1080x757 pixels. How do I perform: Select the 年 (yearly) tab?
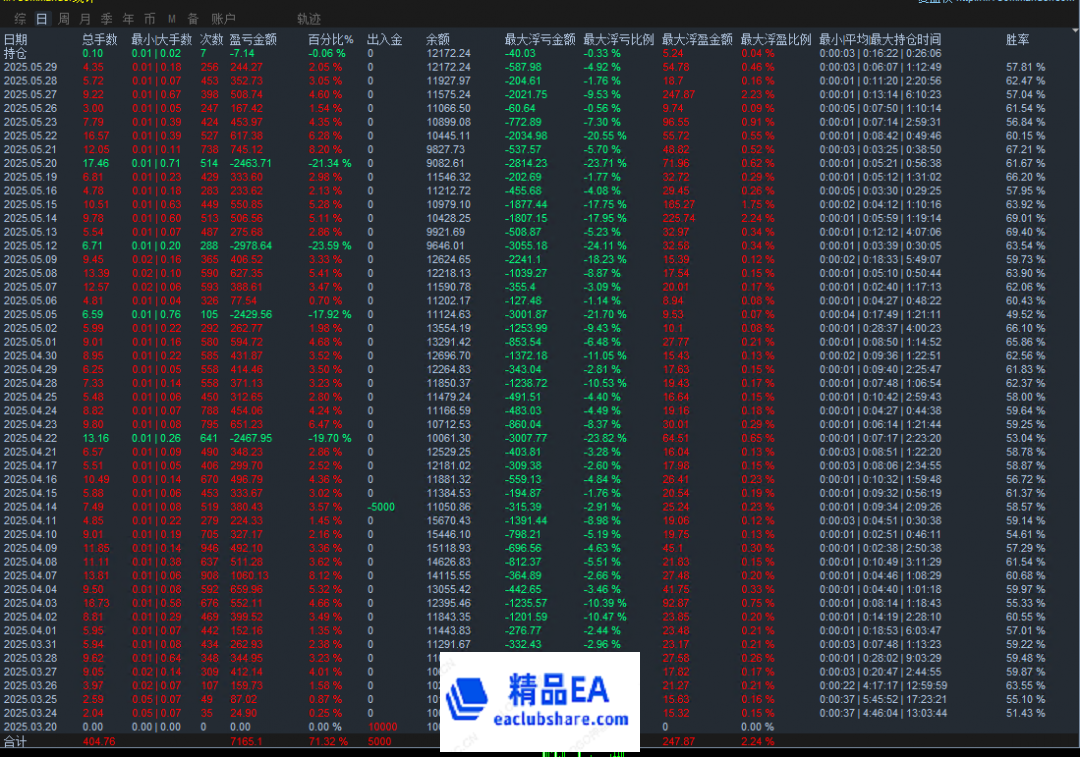(x=127, y=19)
